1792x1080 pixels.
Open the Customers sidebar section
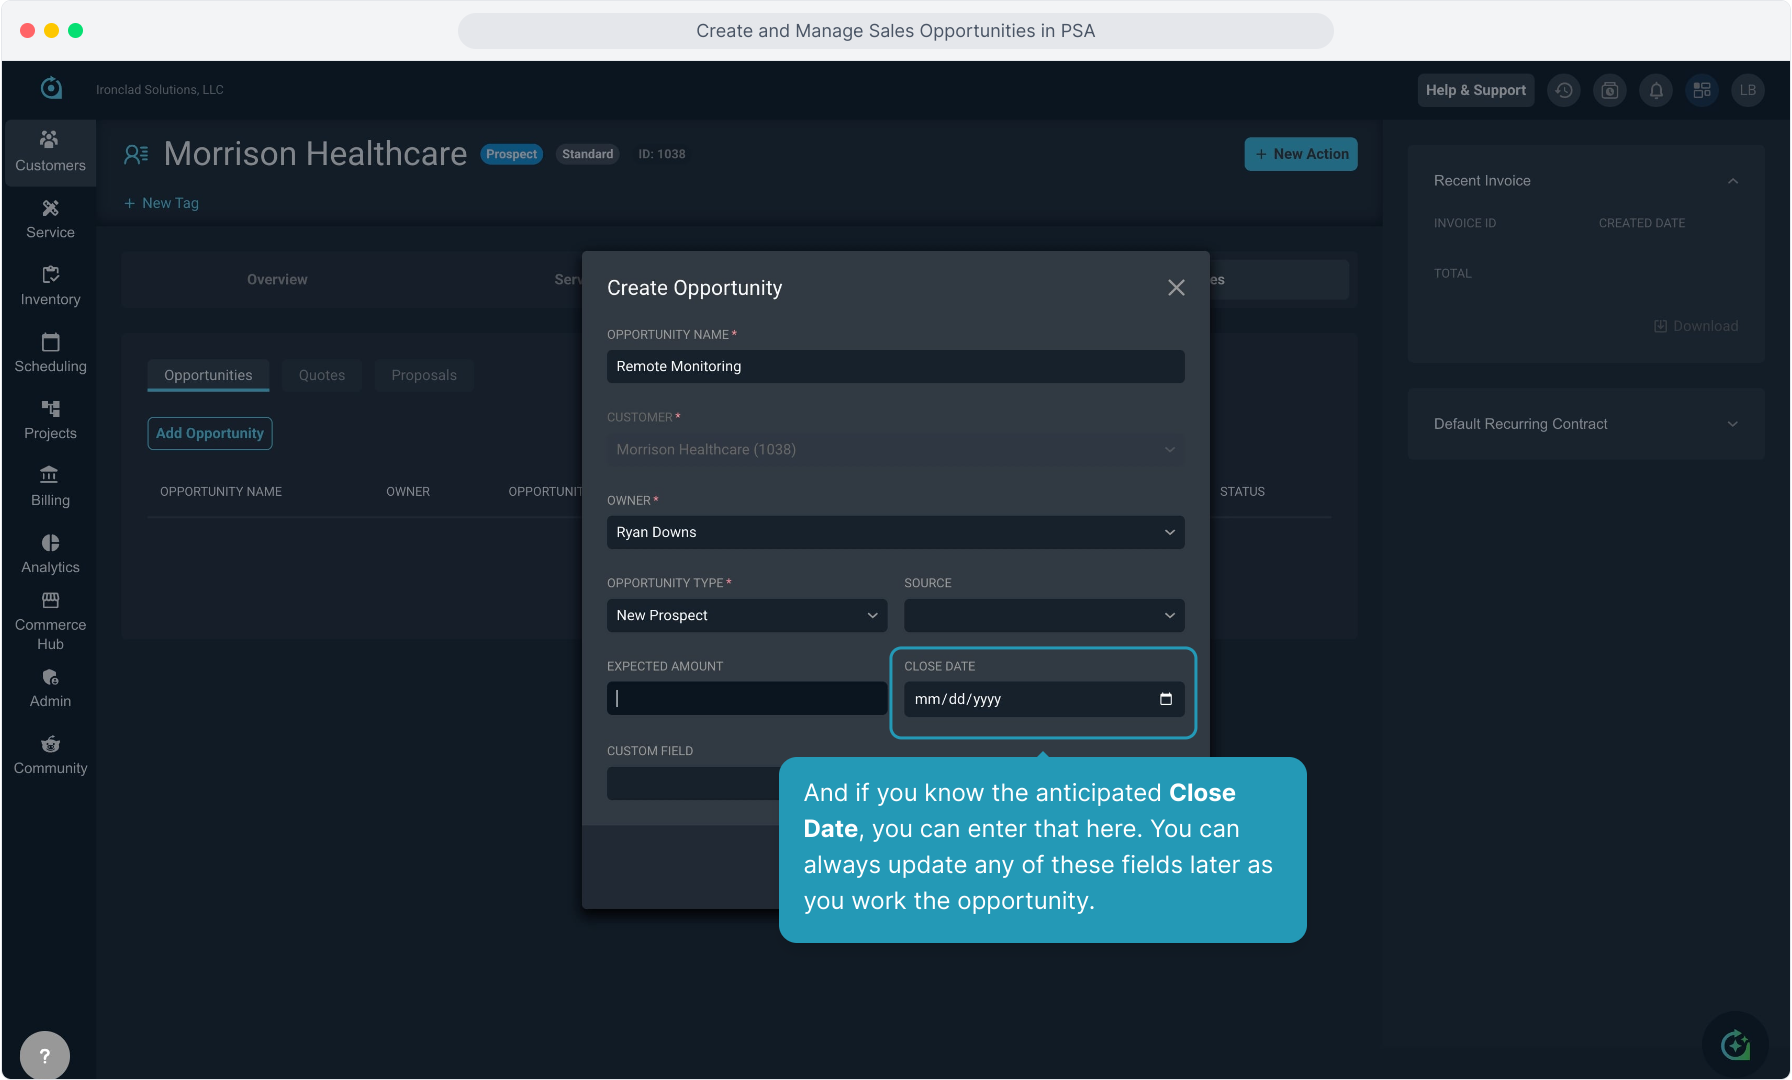[x=50, y=152]
